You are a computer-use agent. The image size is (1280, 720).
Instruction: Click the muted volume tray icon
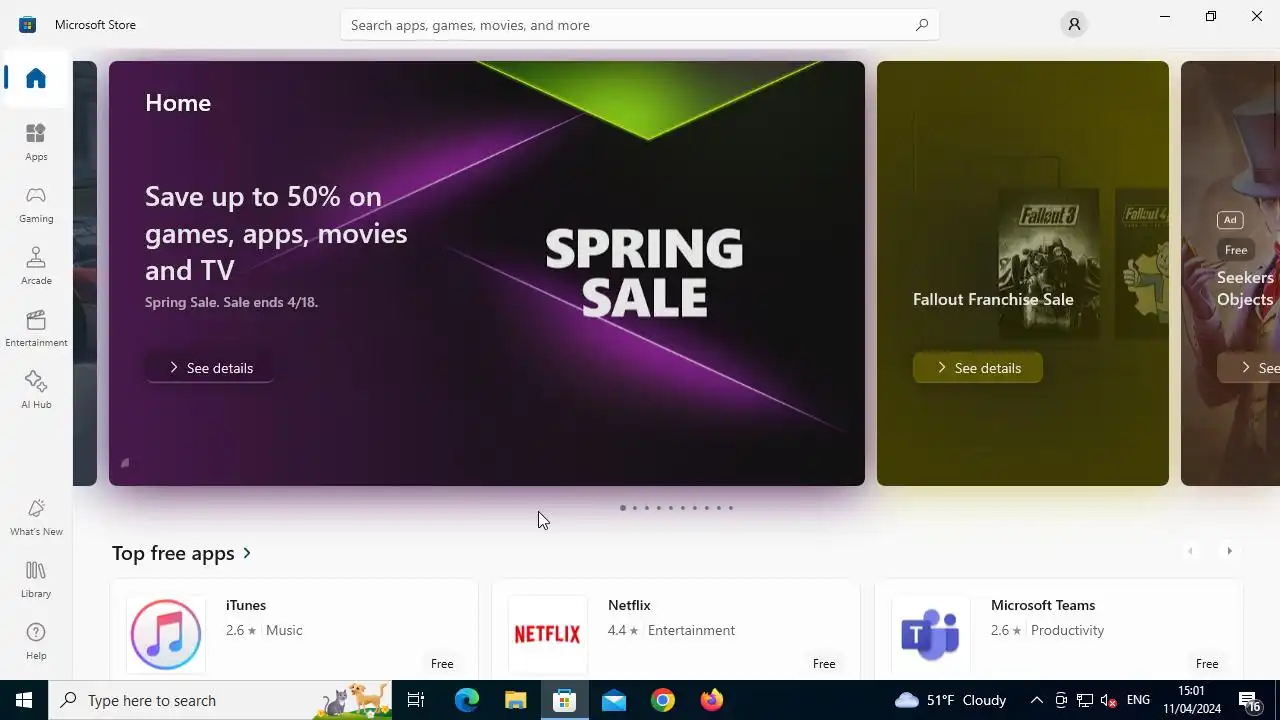[x=1108, y=700]
